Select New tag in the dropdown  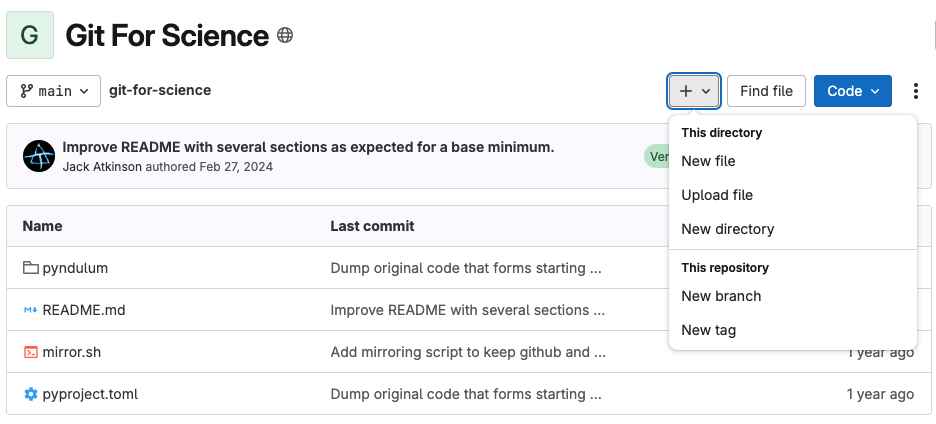(709, 330)
